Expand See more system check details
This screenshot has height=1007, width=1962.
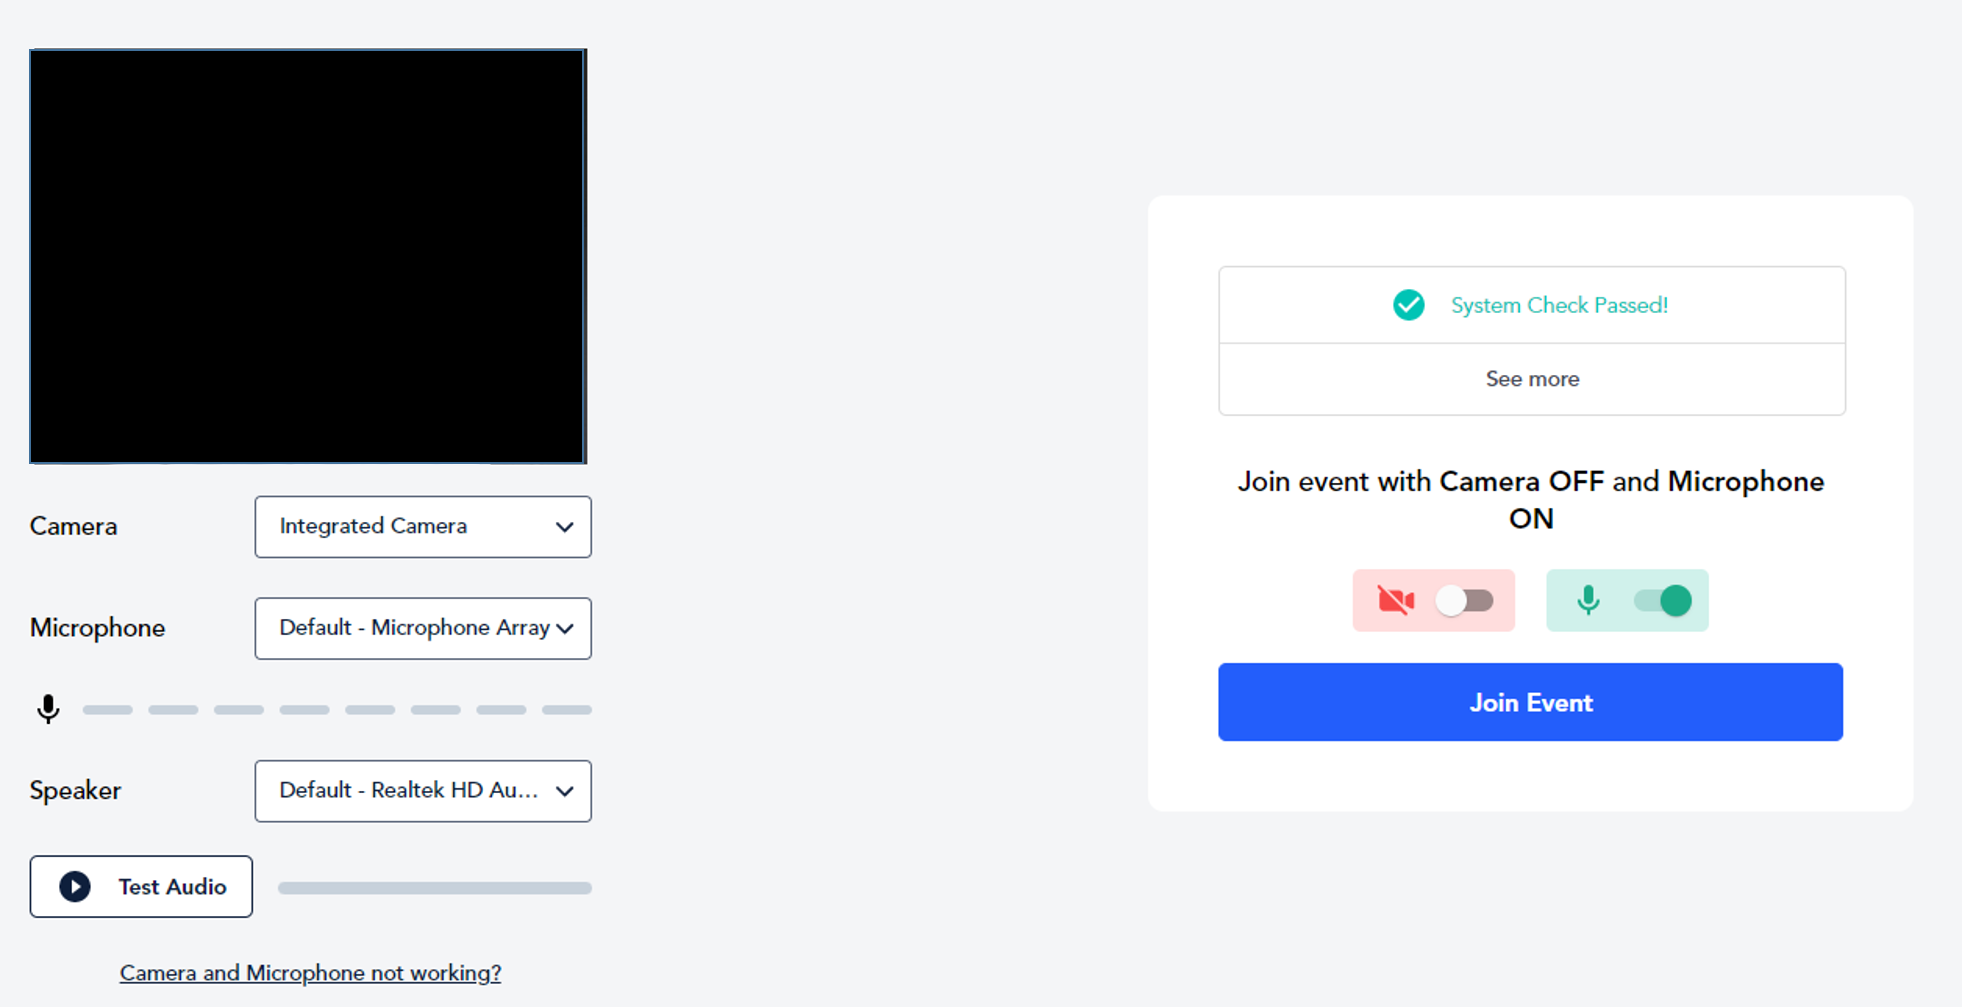pos(1531,379)
